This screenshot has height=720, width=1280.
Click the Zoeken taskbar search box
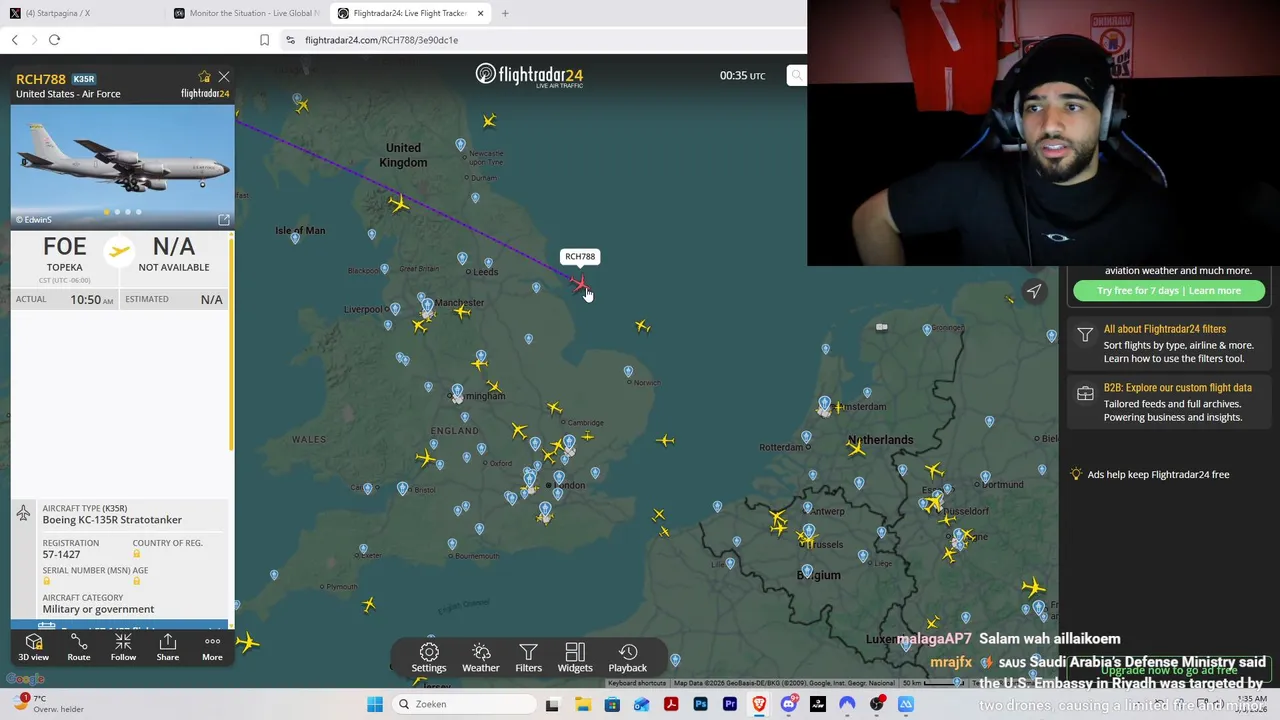[462, 704]
